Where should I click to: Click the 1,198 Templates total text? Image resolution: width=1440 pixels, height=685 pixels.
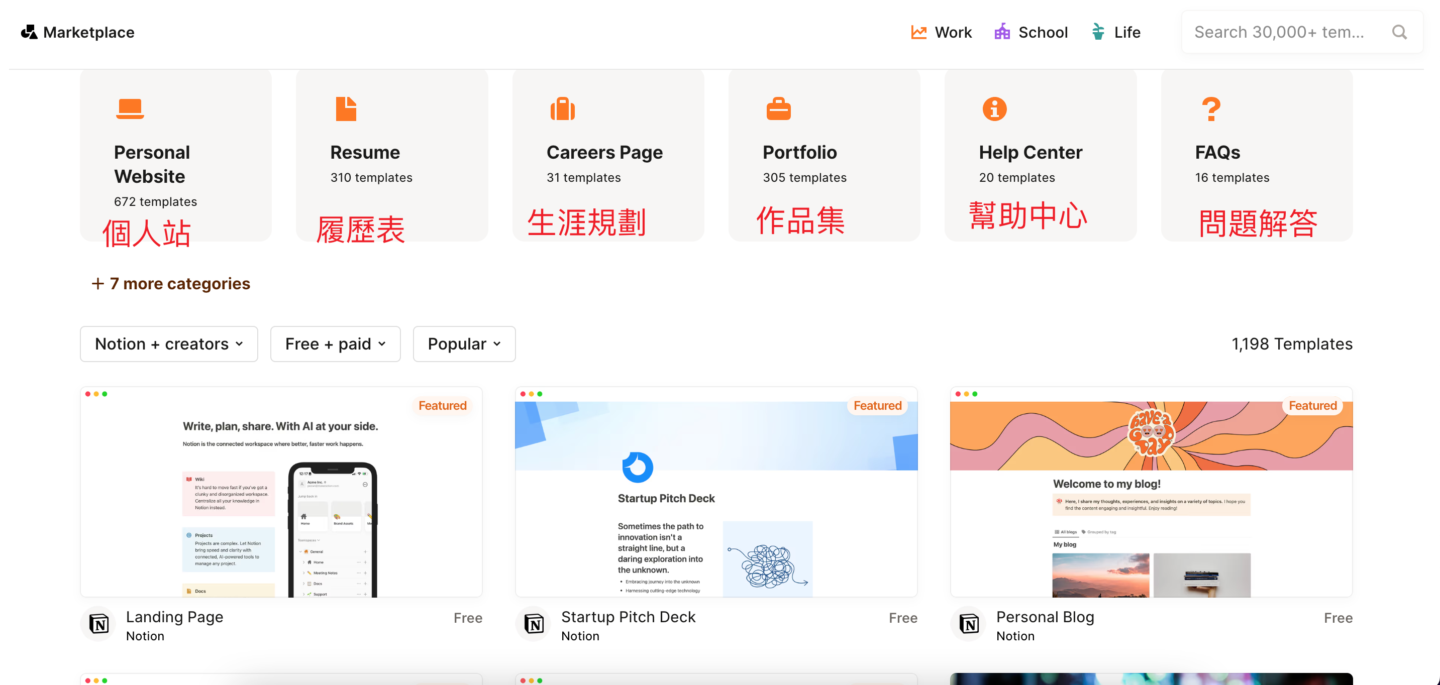coord(1292,344)
